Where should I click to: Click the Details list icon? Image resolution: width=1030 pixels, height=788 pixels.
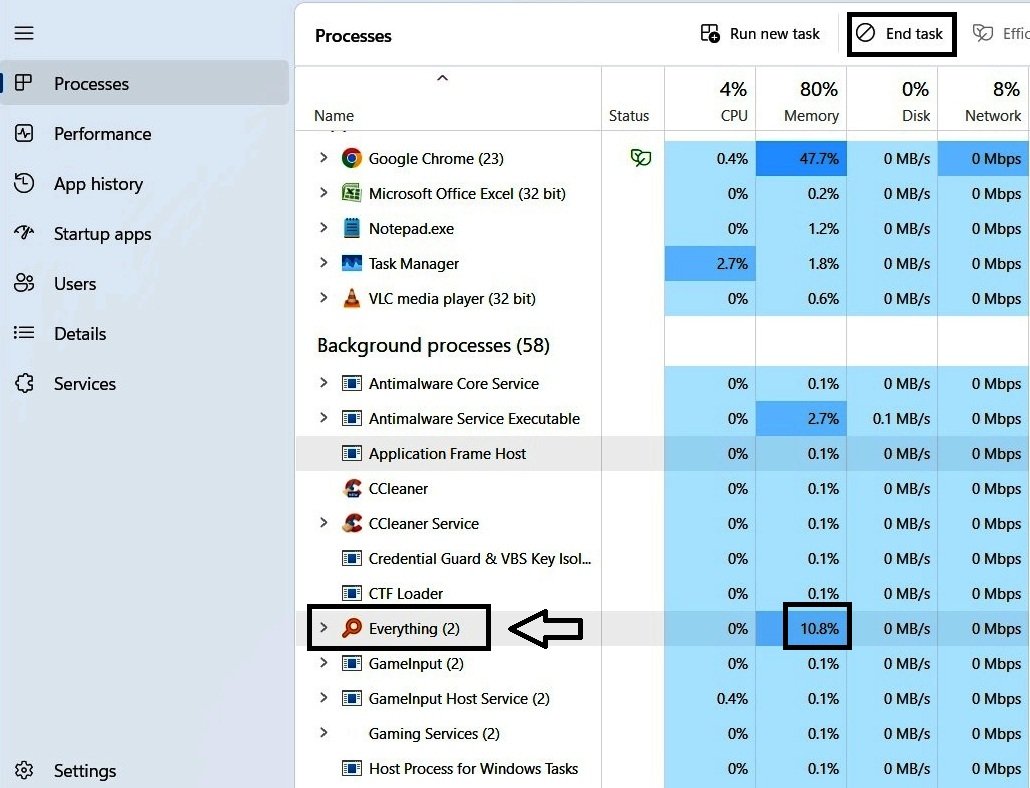pos(24,333)
